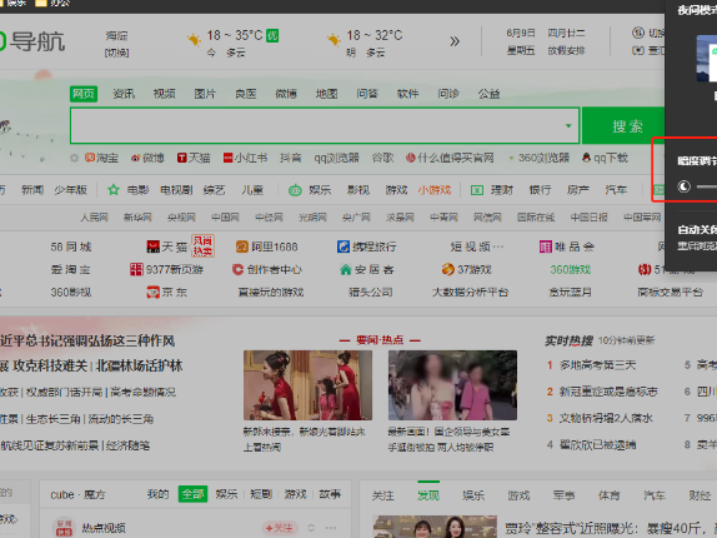This screenshot has width=717, height=538.
Task: Click the settings gear before hot search links
Action: (x=74, y=158)
